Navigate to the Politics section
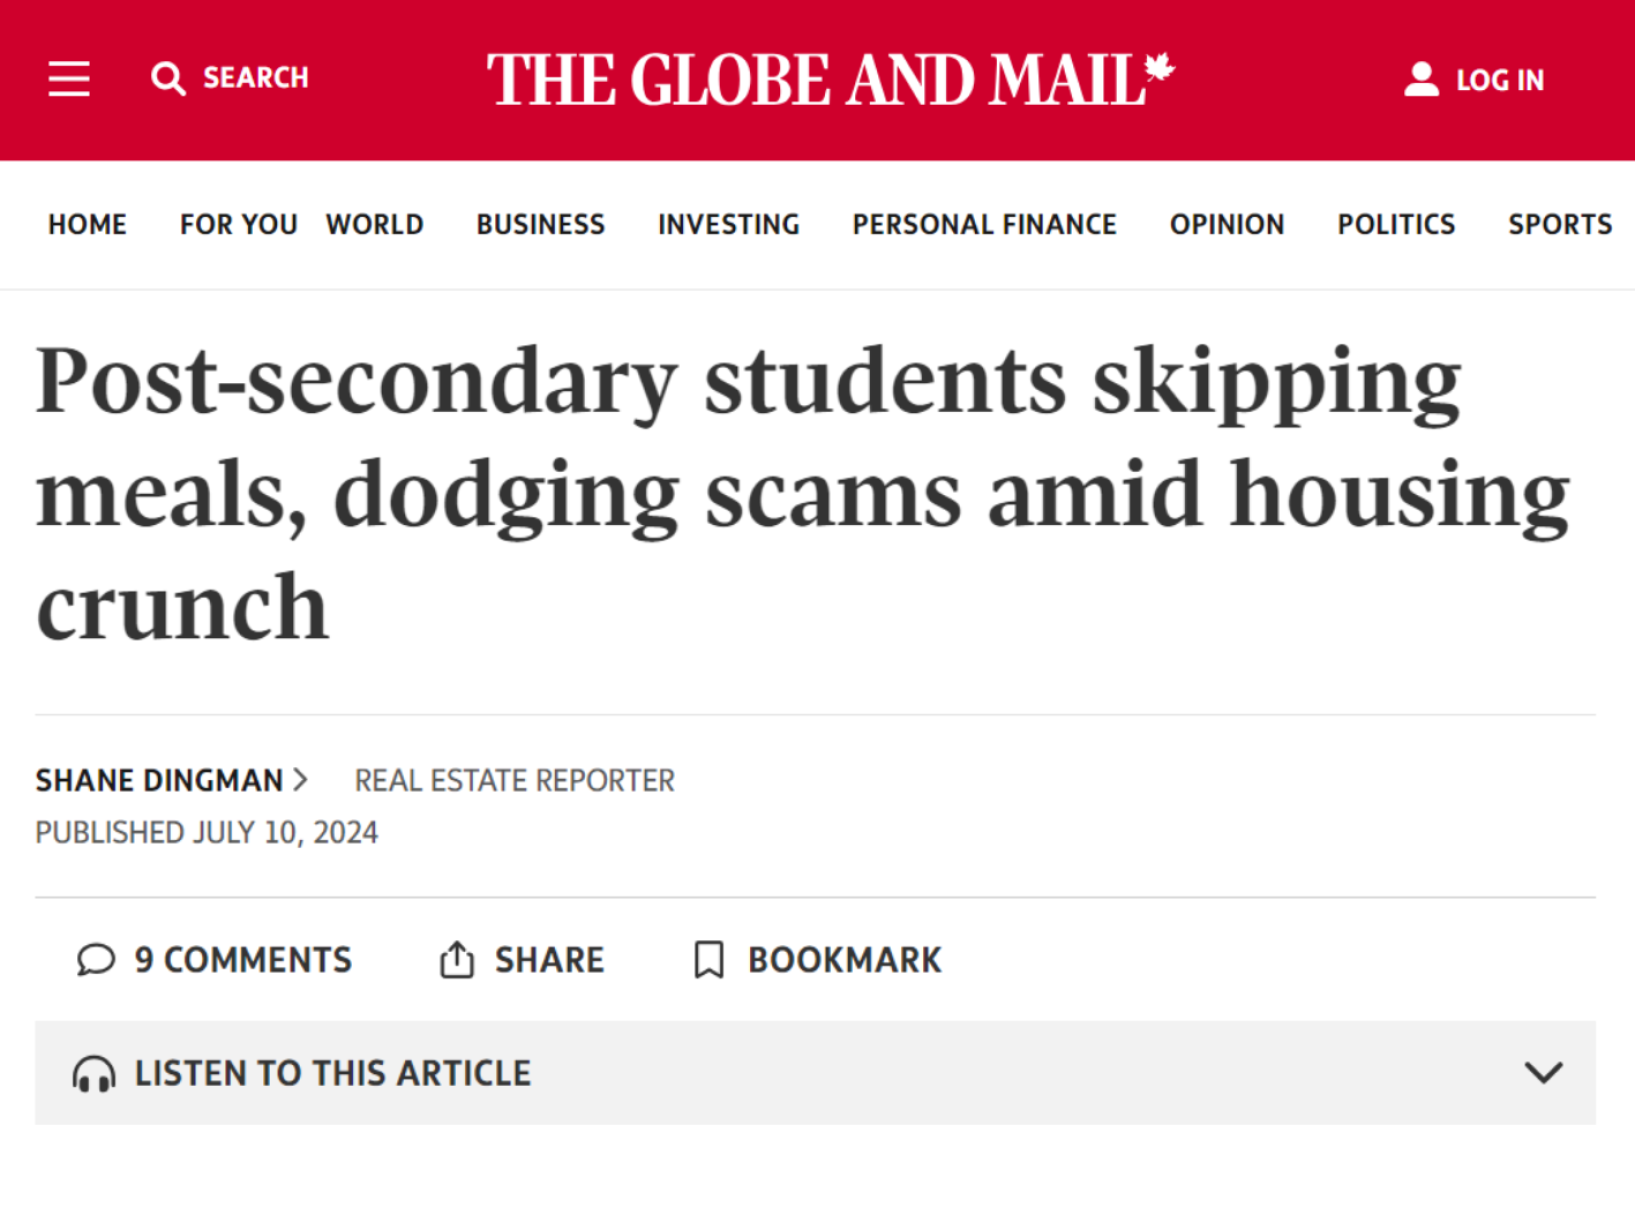 point(1396,225)
